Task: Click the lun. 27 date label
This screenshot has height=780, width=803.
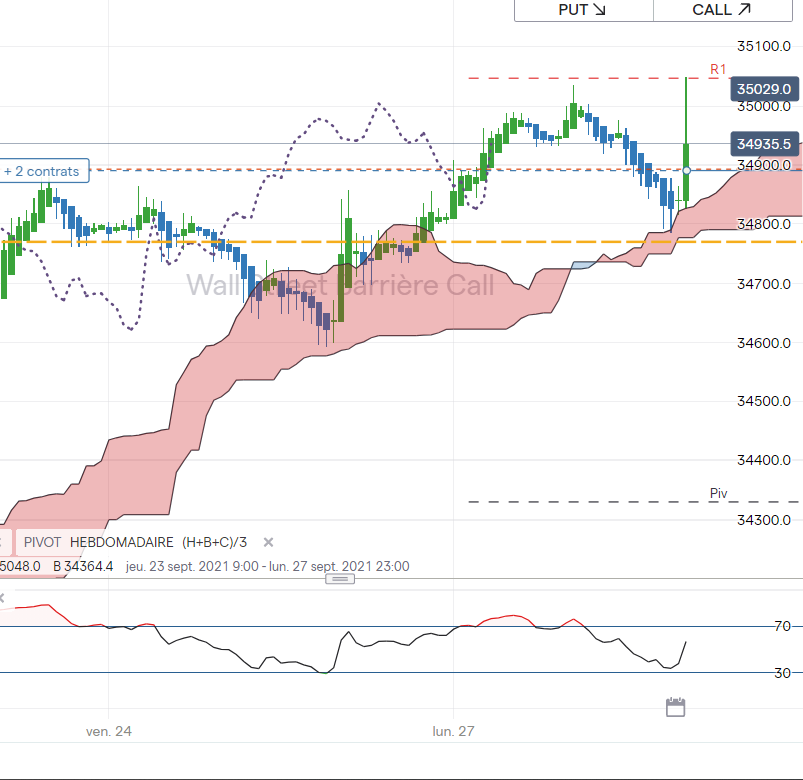Action: 453,731
